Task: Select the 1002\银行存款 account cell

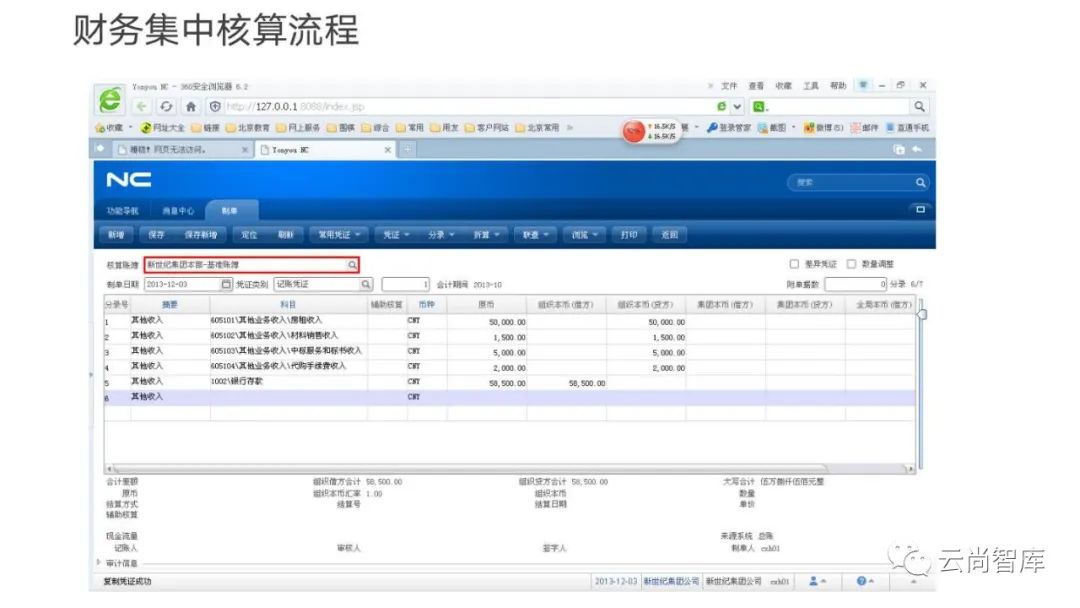Action: click(289, 381)
